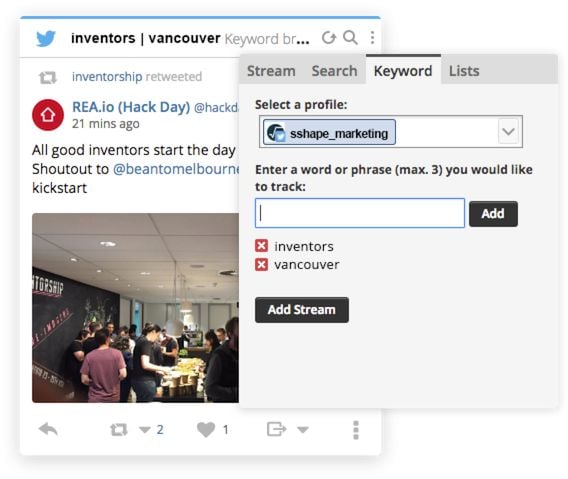Click the Twitter bird icon
Viewport: 568px width, 479px height.
tap(46, 38)
